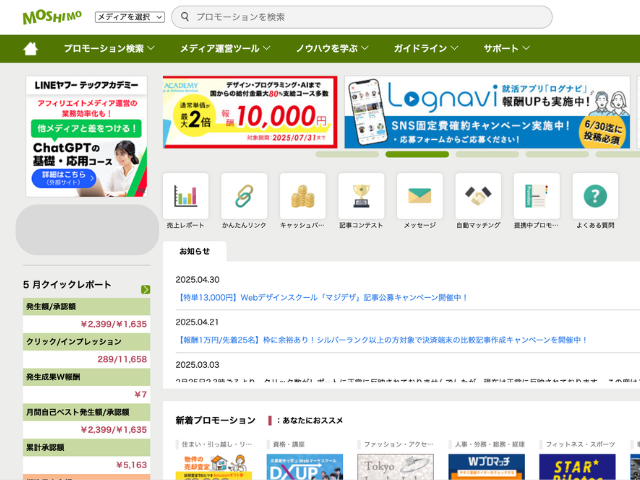Open the 報酬10,000円 academy banner
This screenshot has height=480, width=640.
pyautogui.click(x=250, y=112)
